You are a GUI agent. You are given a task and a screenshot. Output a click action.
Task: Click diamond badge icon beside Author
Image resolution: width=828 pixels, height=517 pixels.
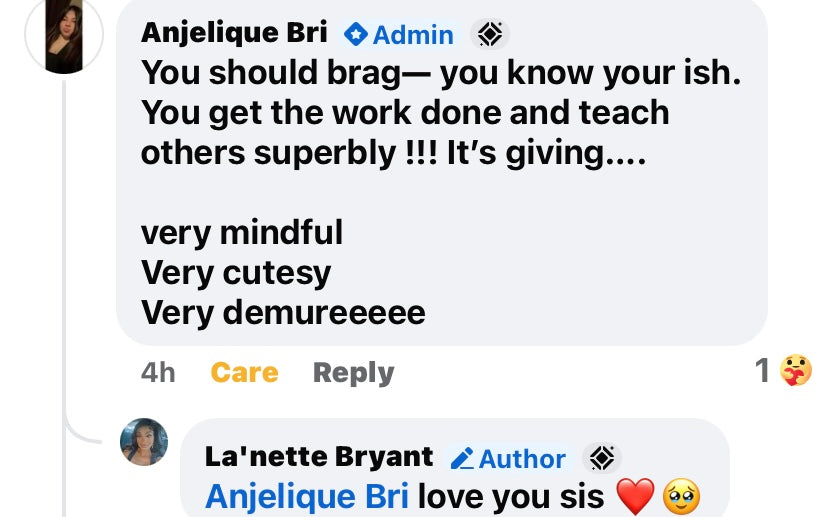click(x=601, y=457)
